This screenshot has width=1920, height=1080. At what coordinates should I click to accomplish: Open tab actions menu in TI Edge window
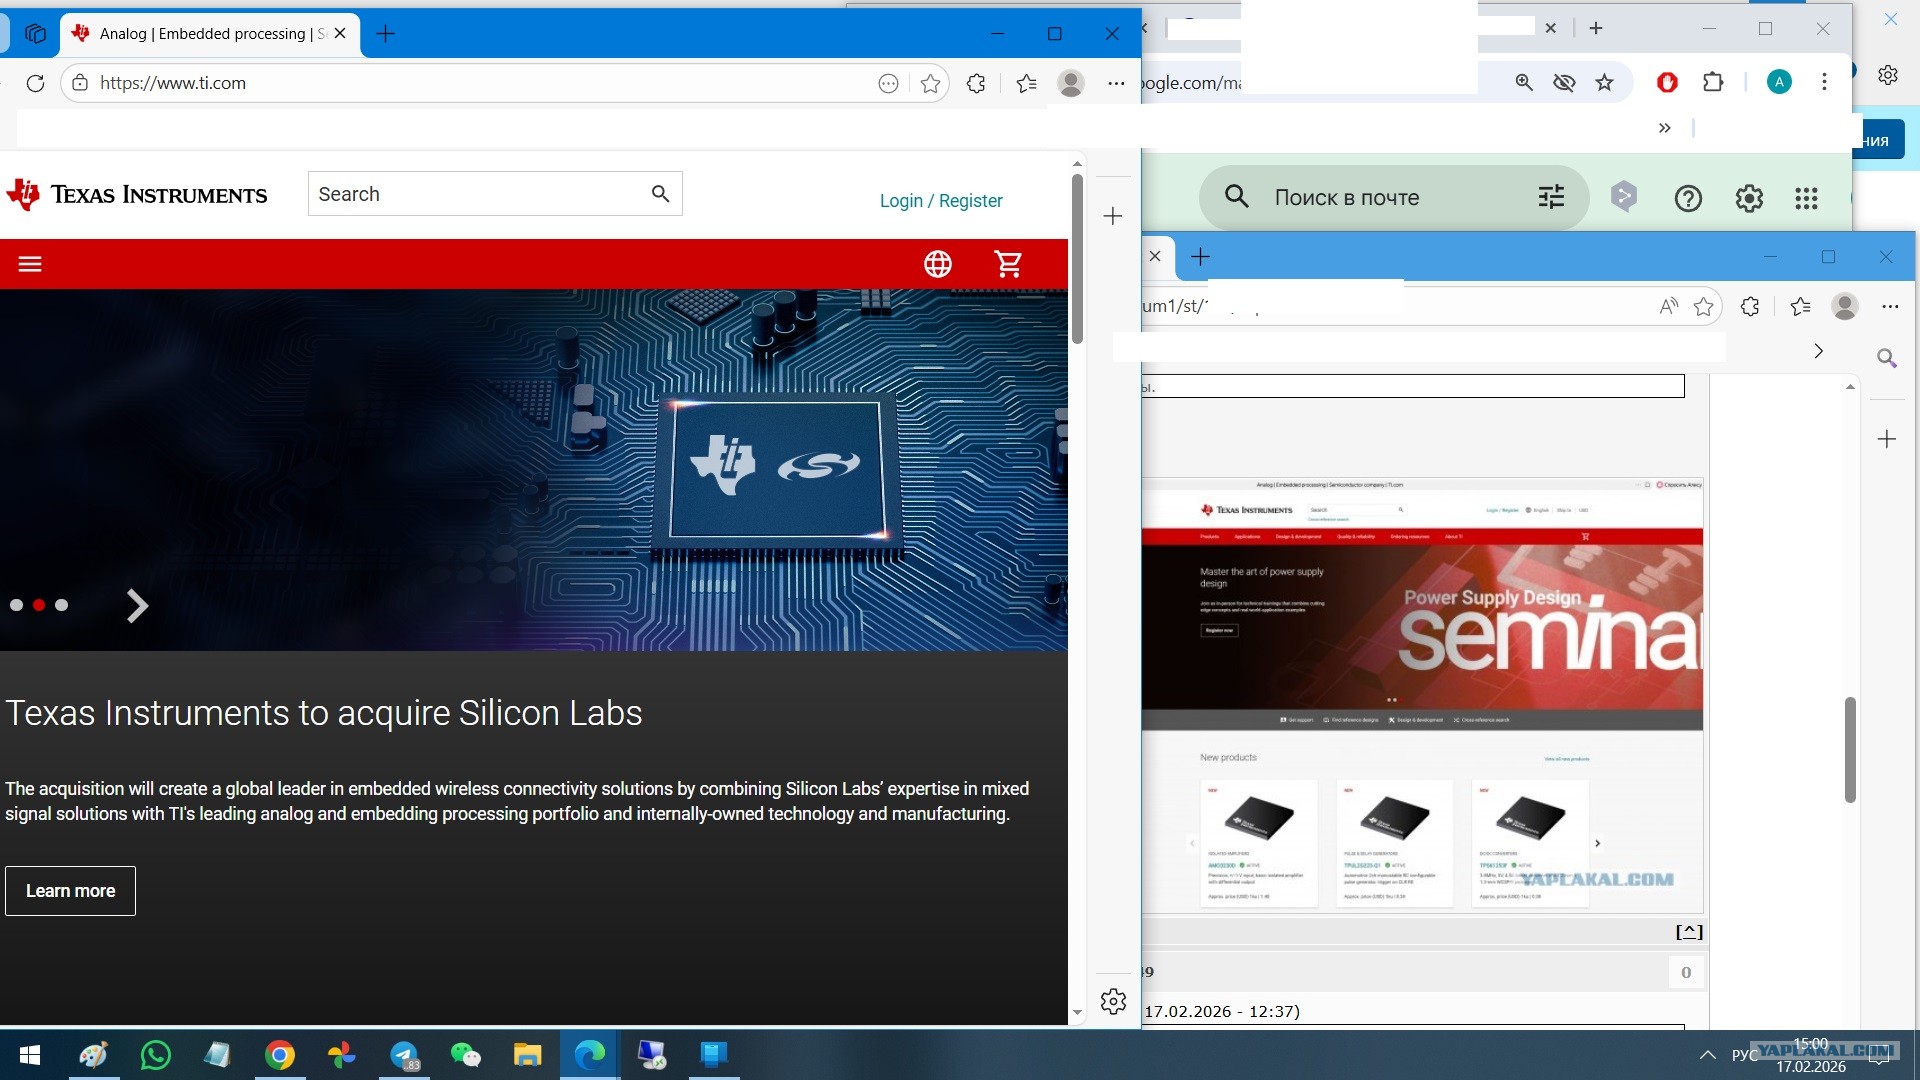[35, 33]
